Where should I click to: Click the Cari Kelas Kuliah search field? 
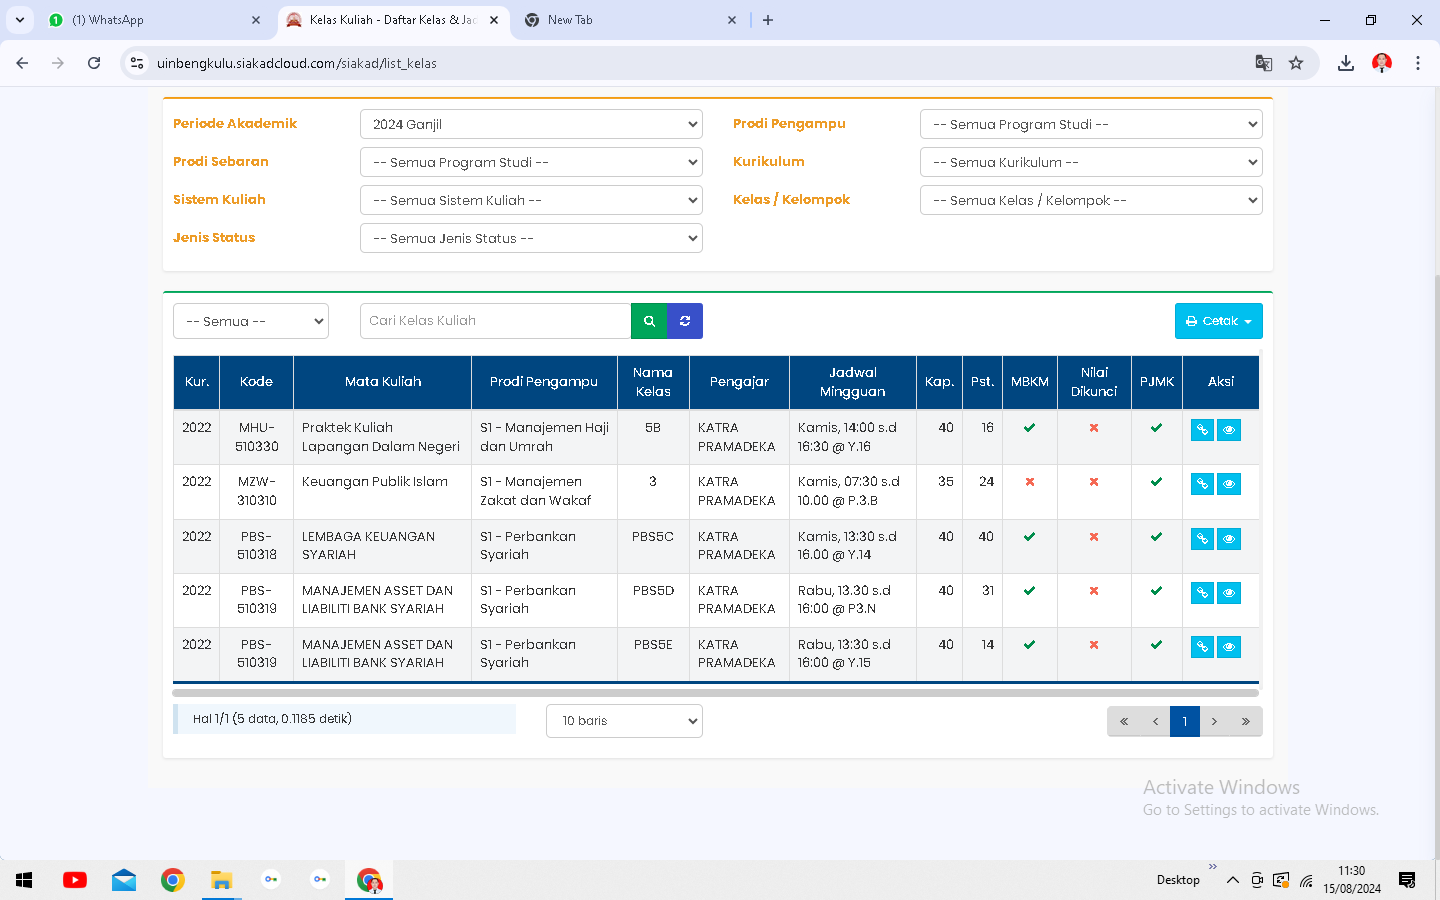point(495,321)
